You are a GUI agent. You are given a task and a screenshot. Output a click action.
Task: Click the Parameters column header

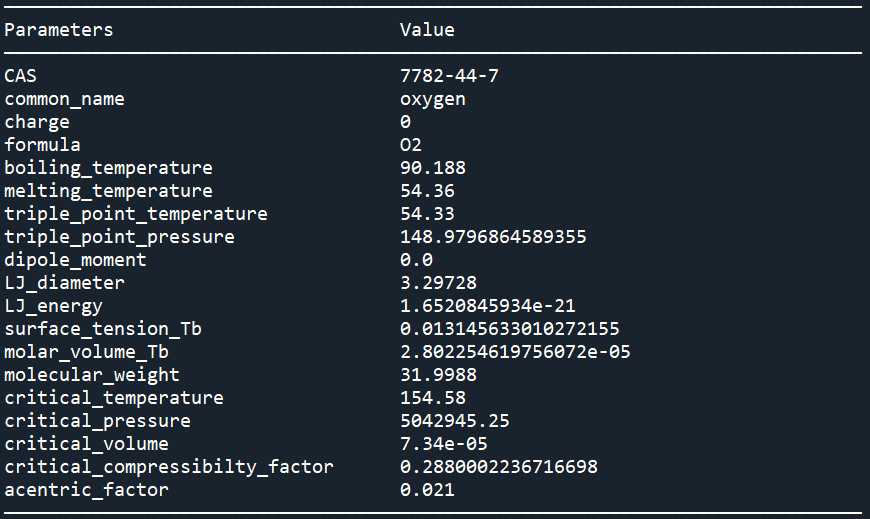pos(58,29)
